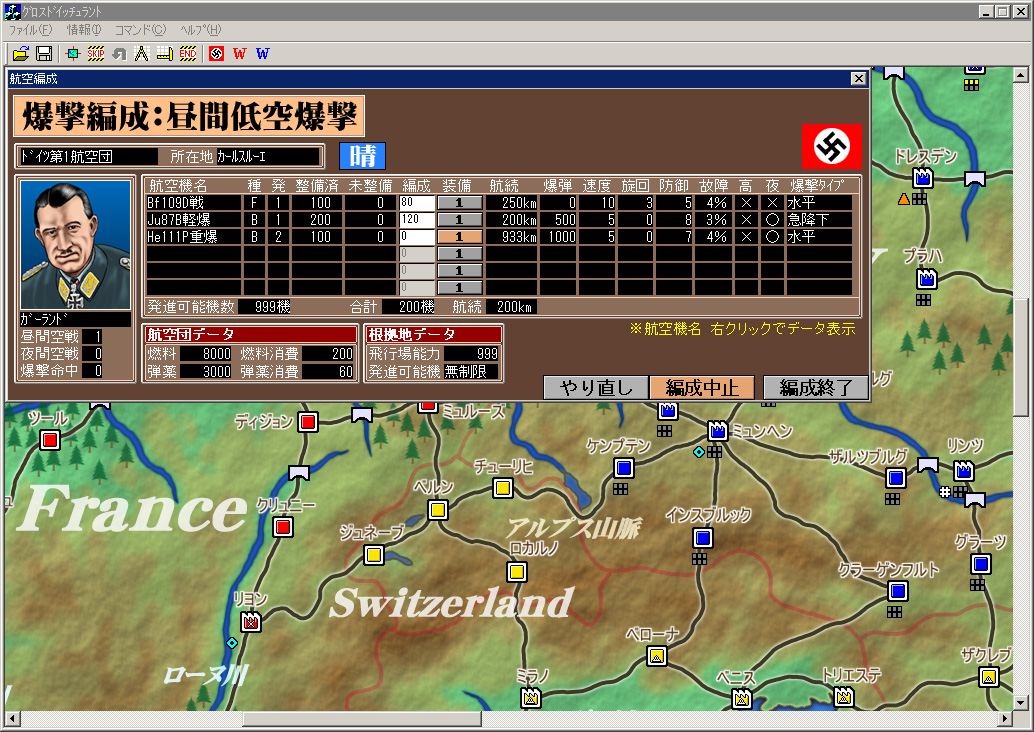This screenshot has width=1034, height=732.
Task: Click the 装備 button for Ju87B軽爆
Action: click(460, 220)
